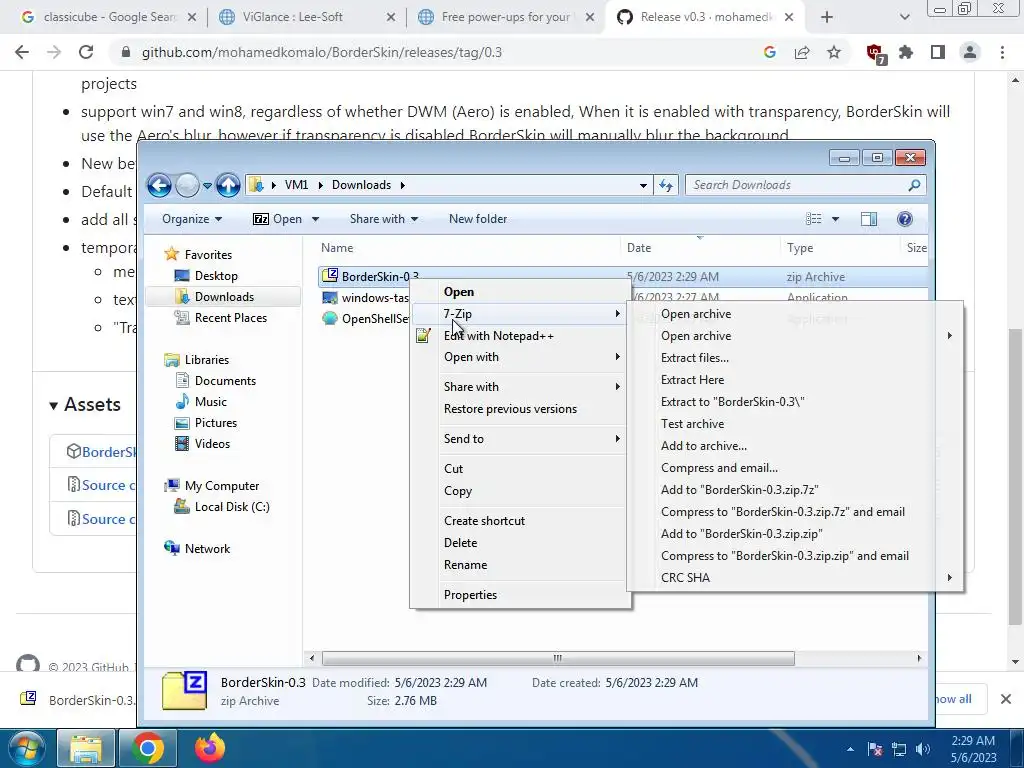Select Extract files... option

pos(695,358)
